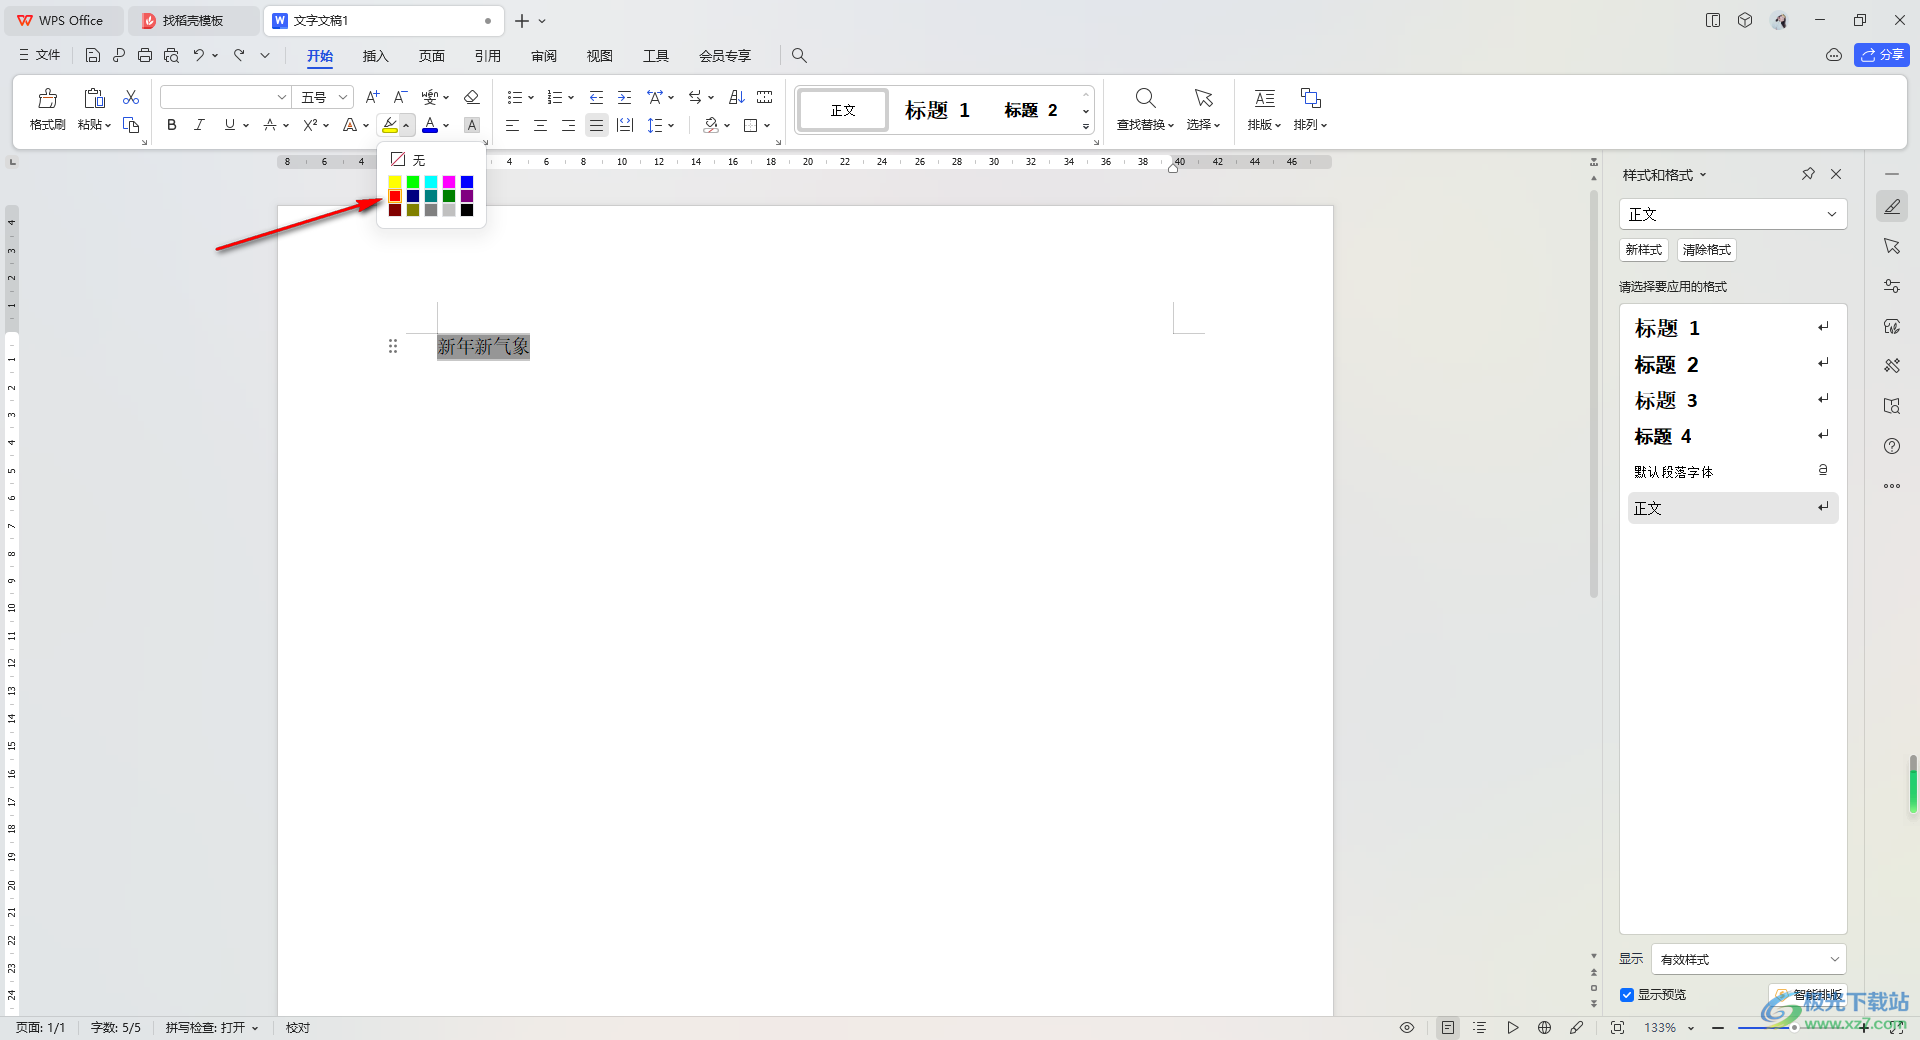Screen dimensions: 1920x1040
Task: Click the Increase font size icon
Action: click(x=372, y=97)
